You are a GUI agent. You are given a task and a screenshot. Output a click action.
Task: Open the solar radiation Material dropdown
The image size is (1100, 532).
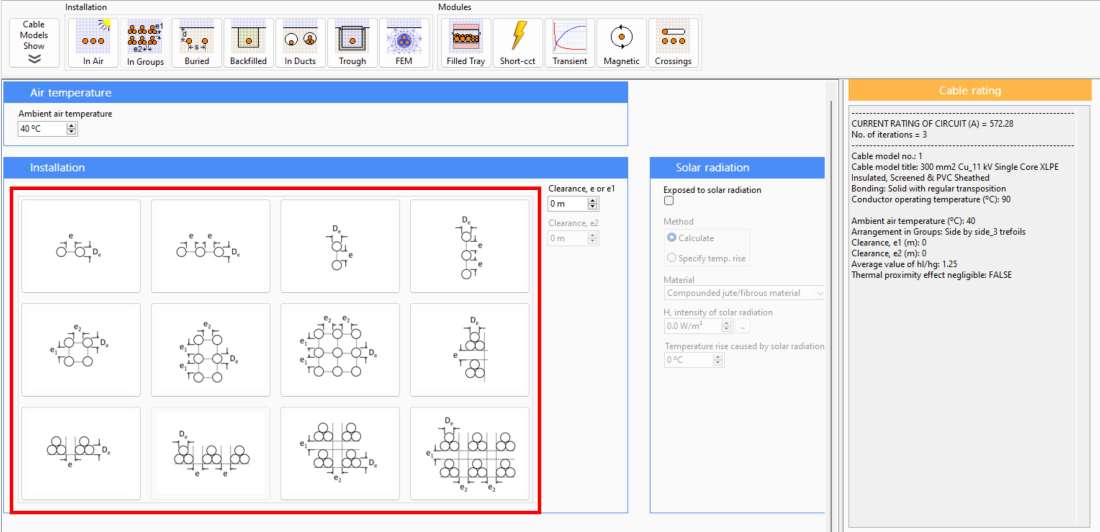click(745, 293)
